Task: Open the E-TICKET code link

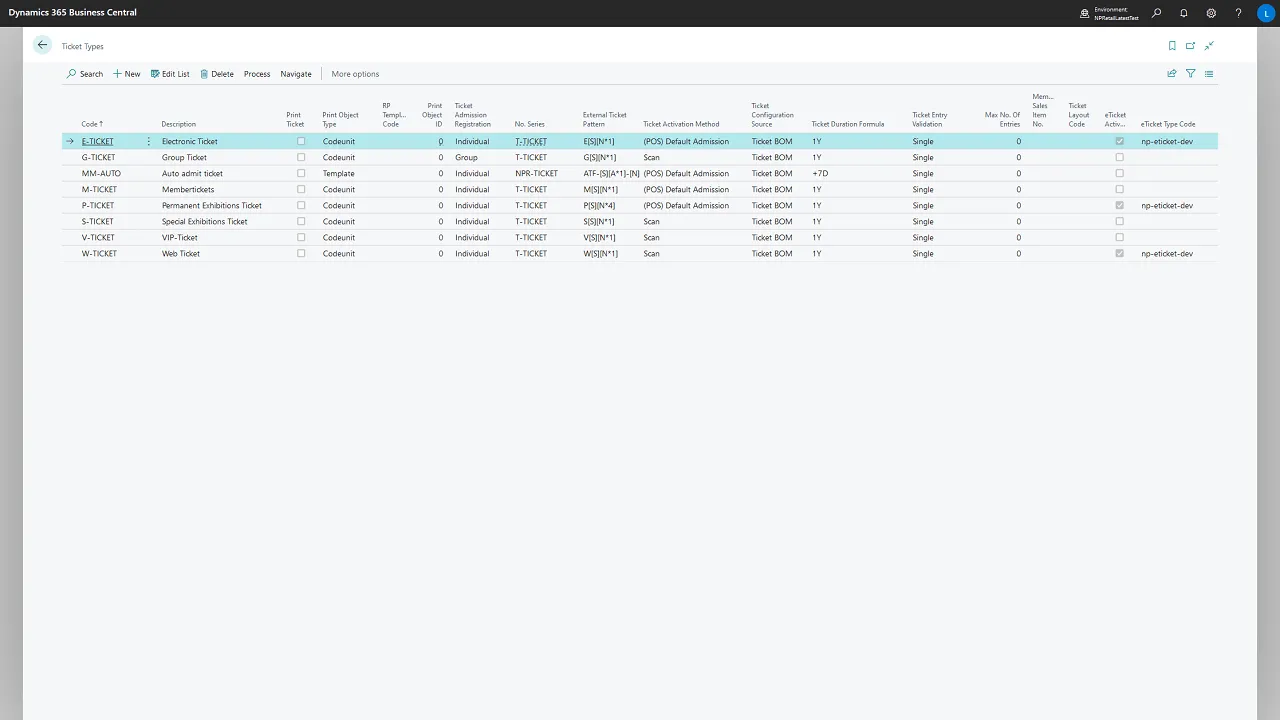Action: (x=98, y=142)
